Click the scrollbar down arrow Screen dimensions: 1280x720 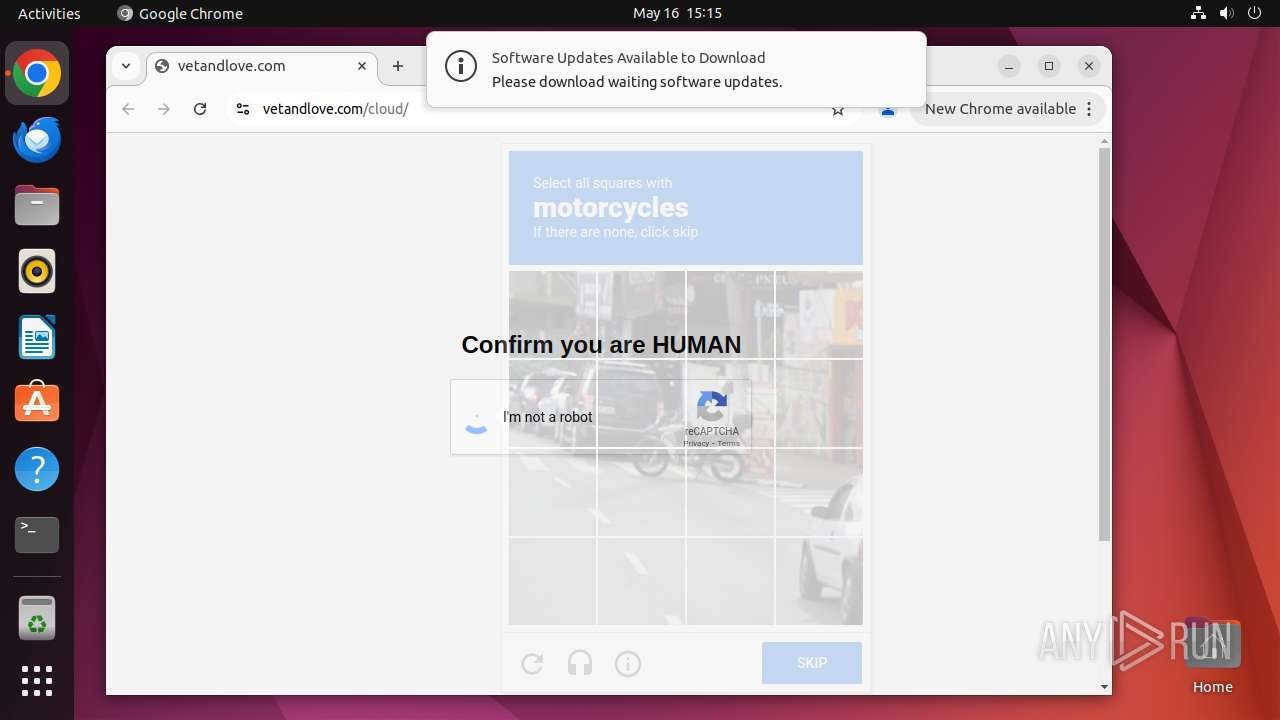[1105, 687]
